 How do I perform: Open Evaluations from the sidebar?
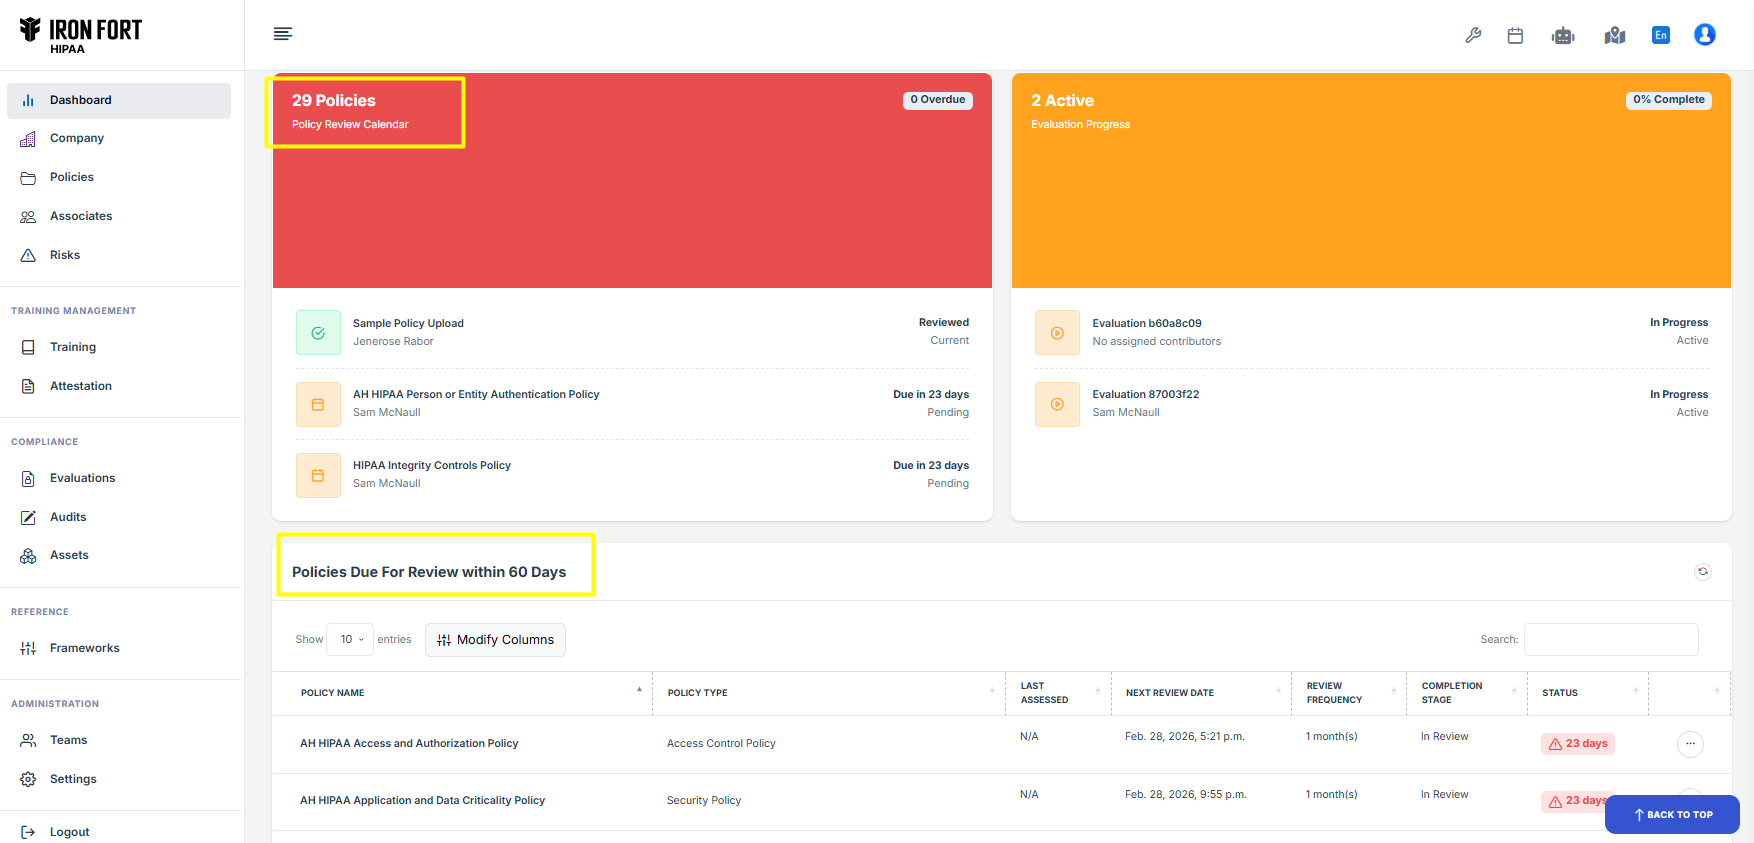pyautogui.click(x=82, y=478)
